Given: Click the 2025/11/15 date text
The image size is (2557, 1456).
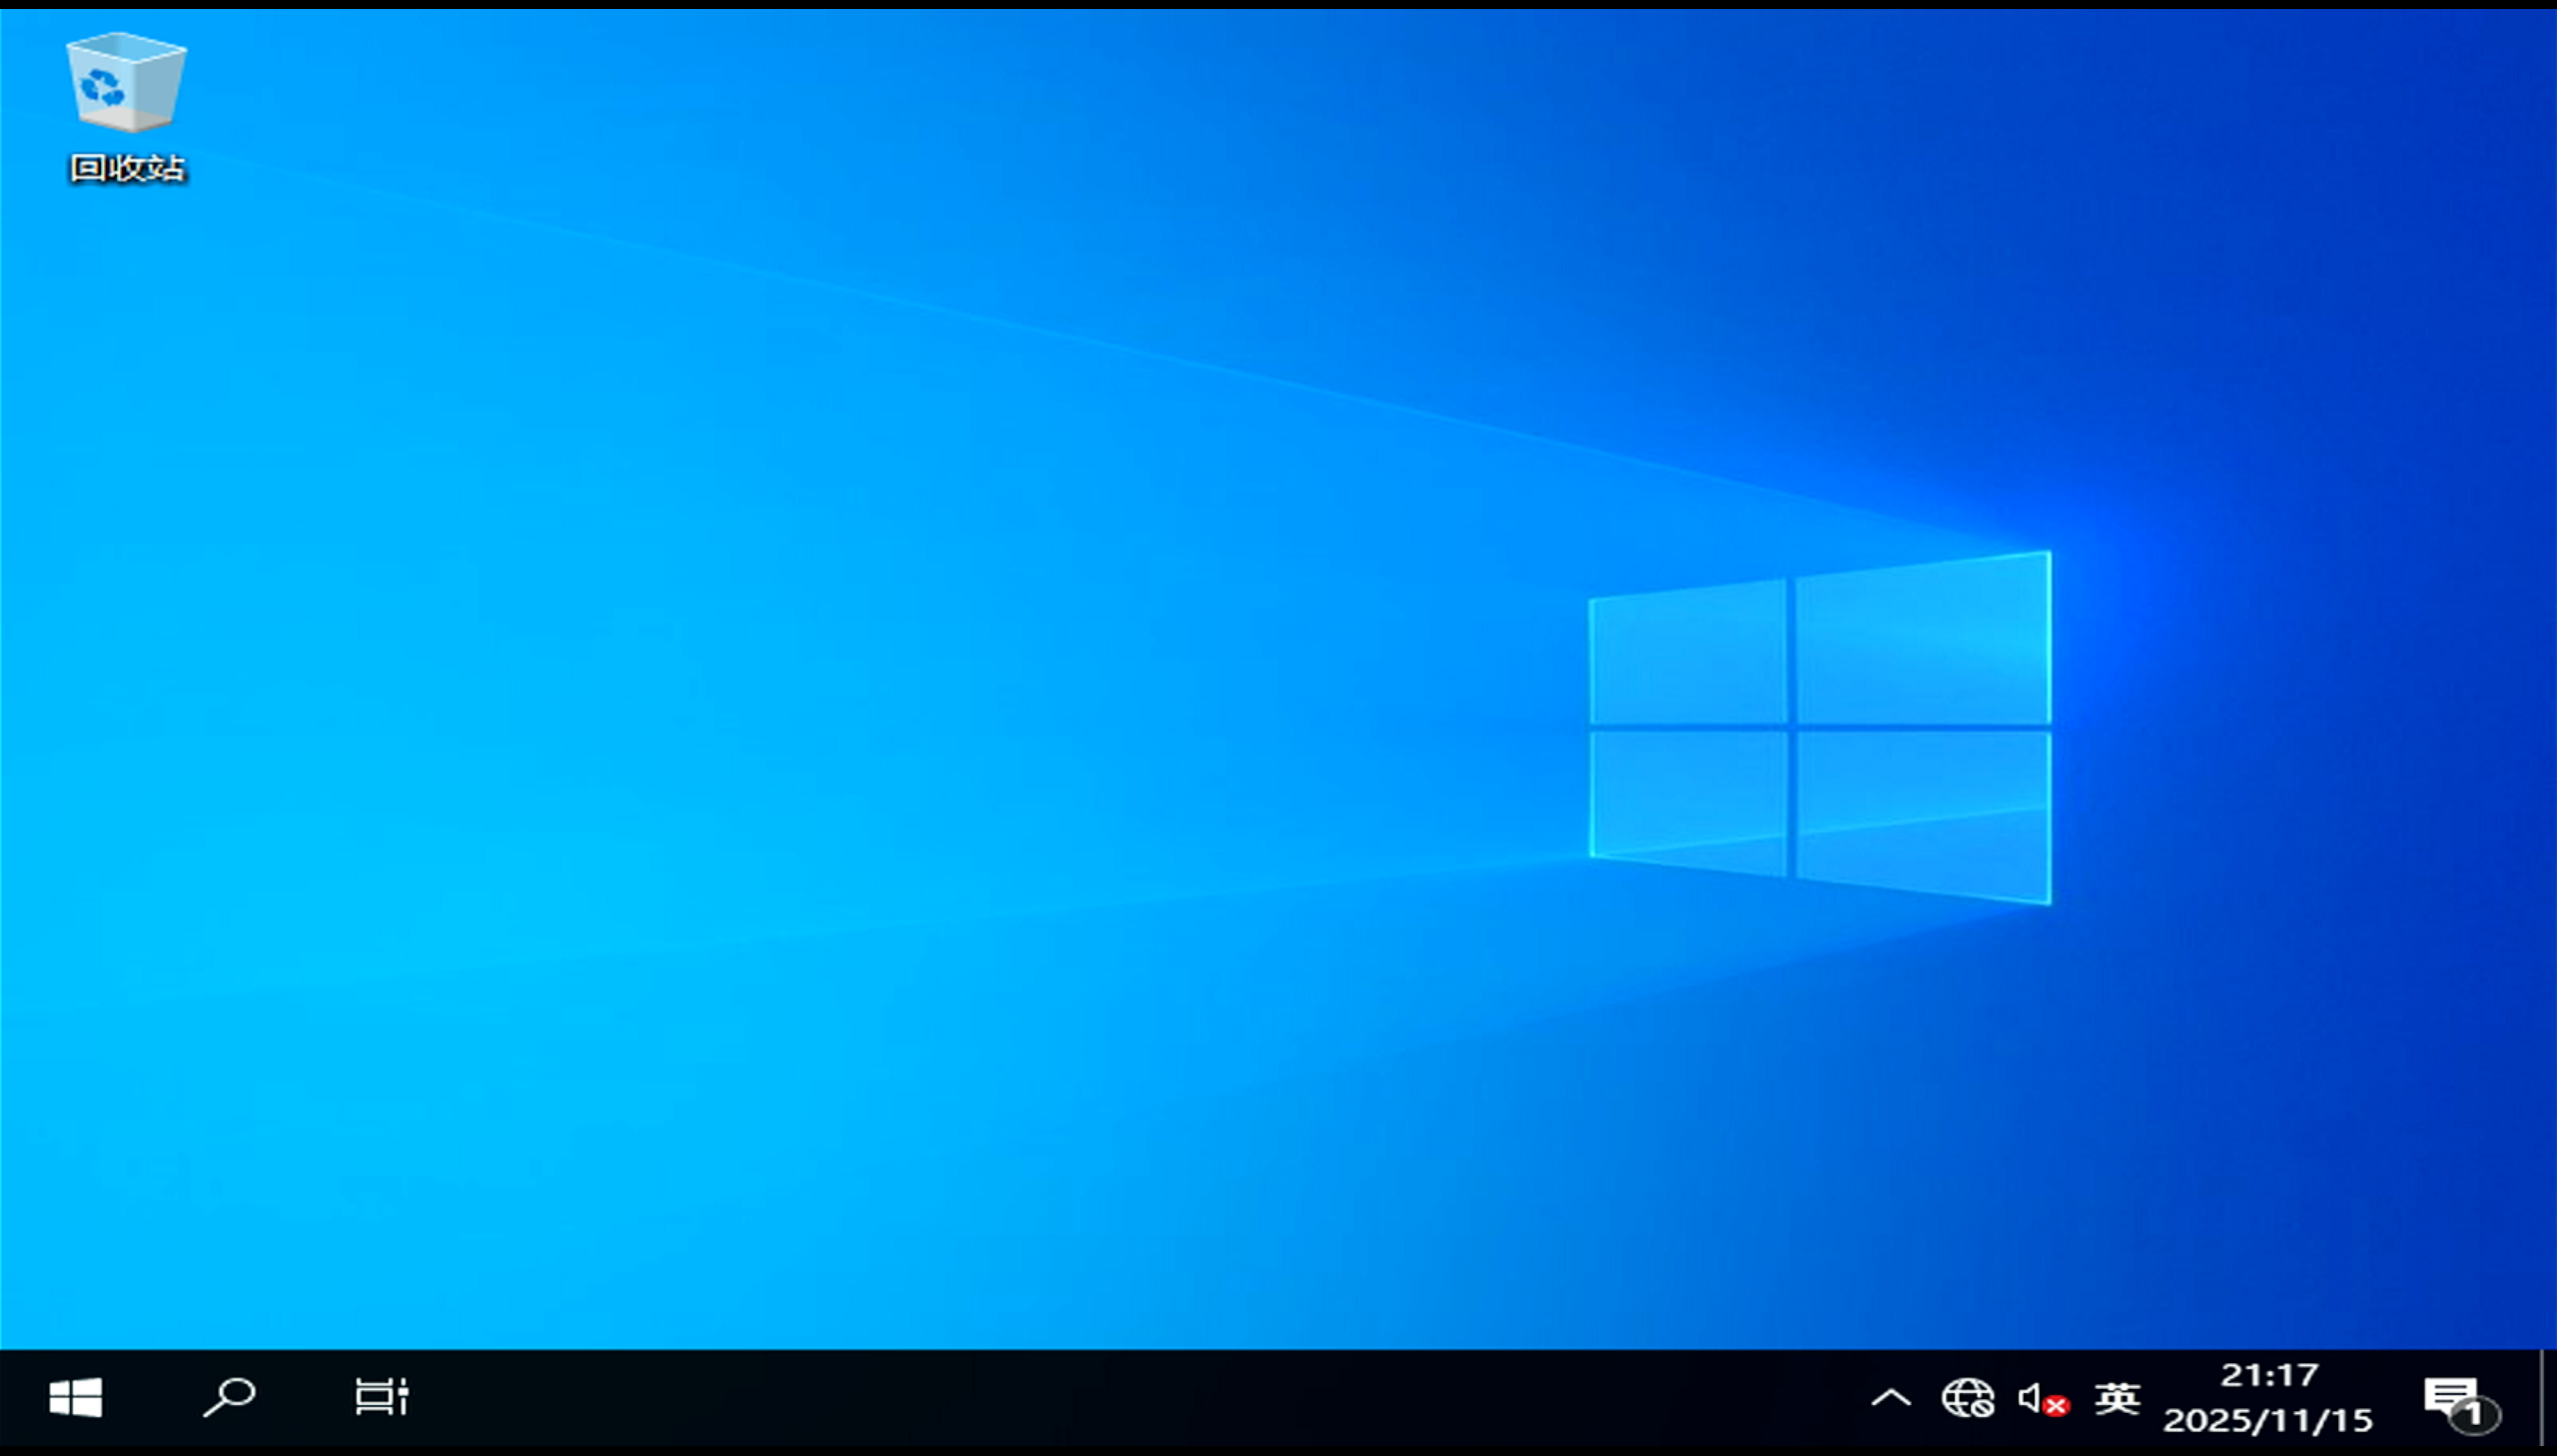Looking at the screenshot, I should click(2267, 1420).
